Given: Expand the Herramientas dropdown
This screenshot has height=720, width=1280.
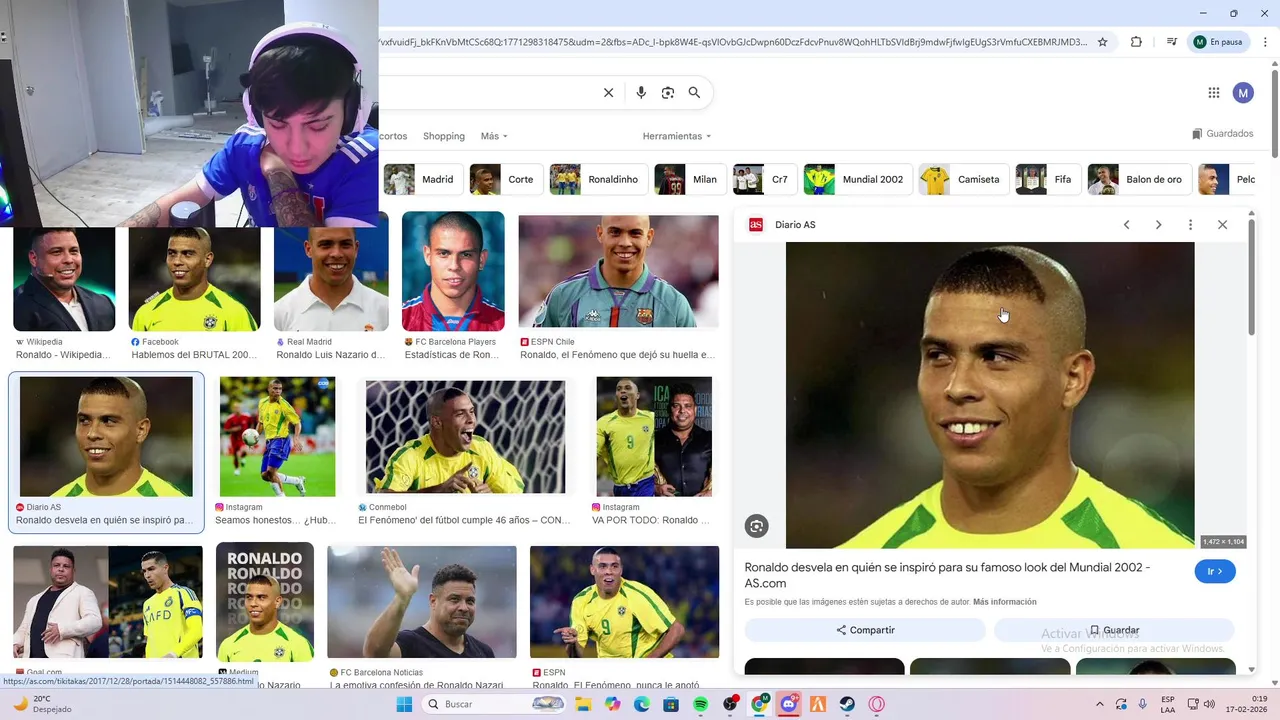Looking at the screenshot, I should pyautogui.click(x=677, y=136).
